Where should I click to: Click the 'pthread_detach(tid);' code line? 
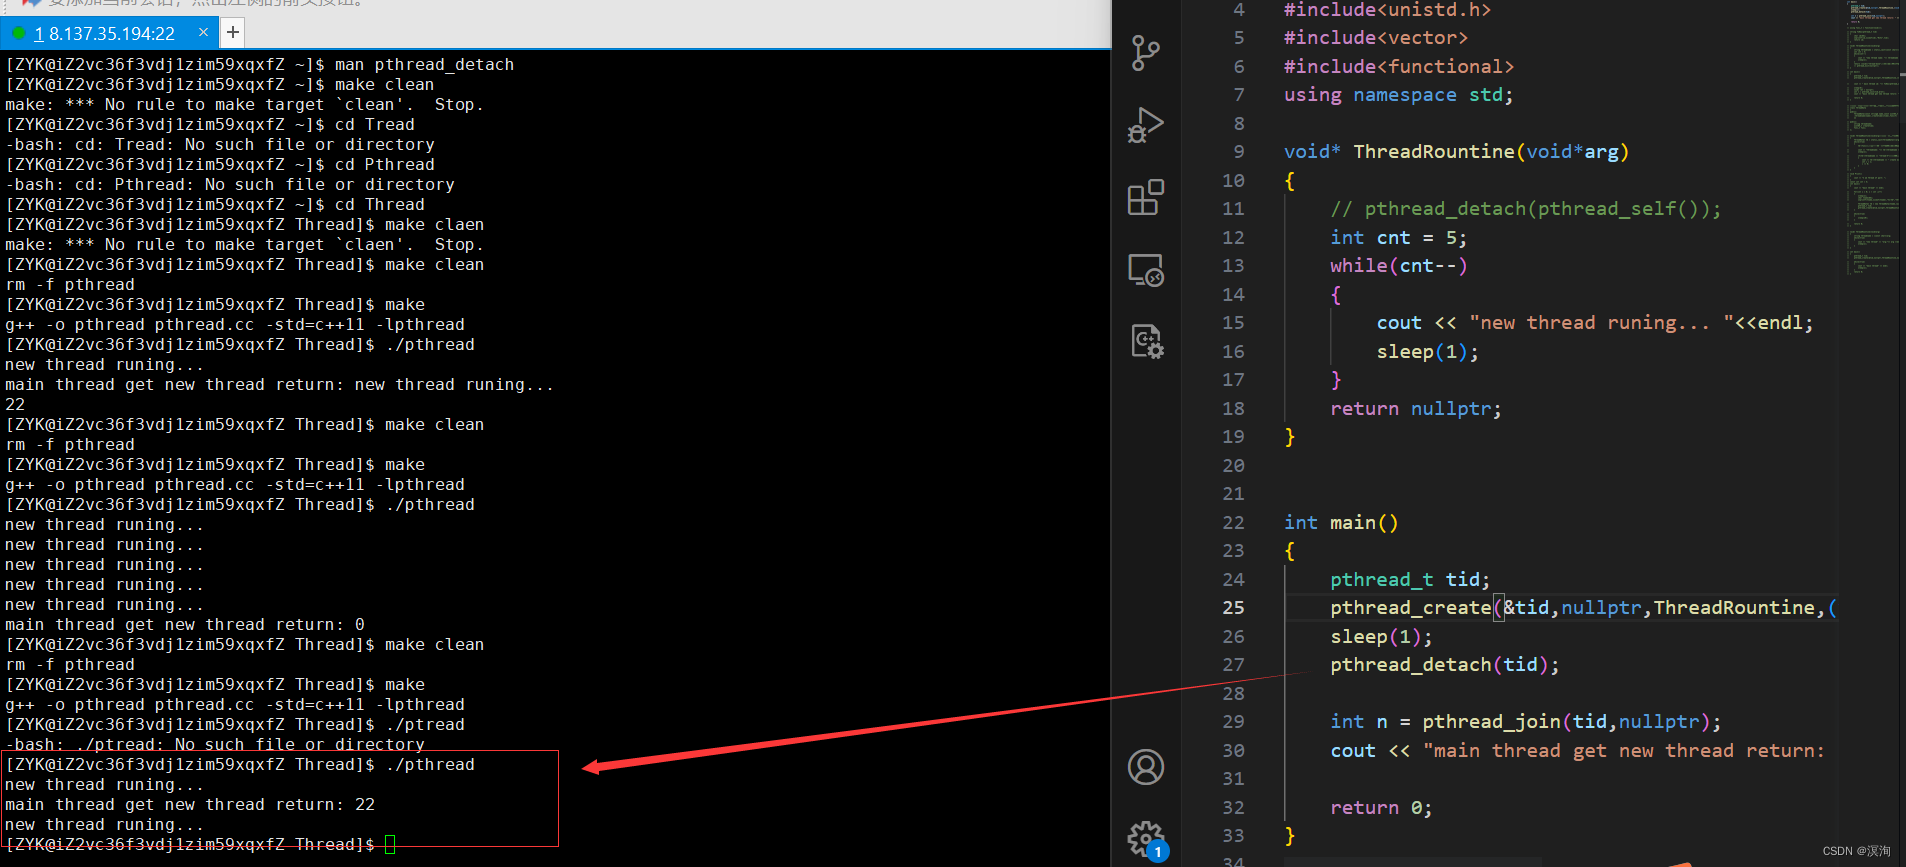click(x=1444, y=665)
